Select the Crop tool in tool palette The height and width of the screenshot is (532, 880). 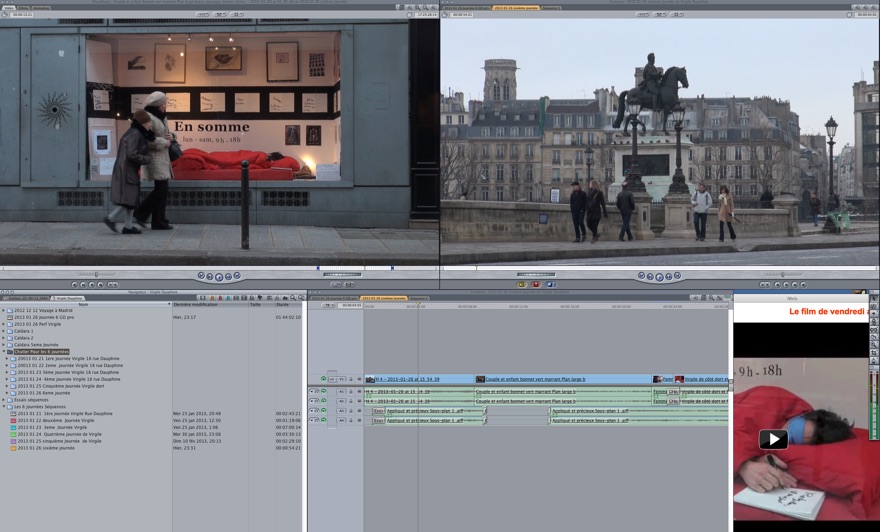[874, 353]
